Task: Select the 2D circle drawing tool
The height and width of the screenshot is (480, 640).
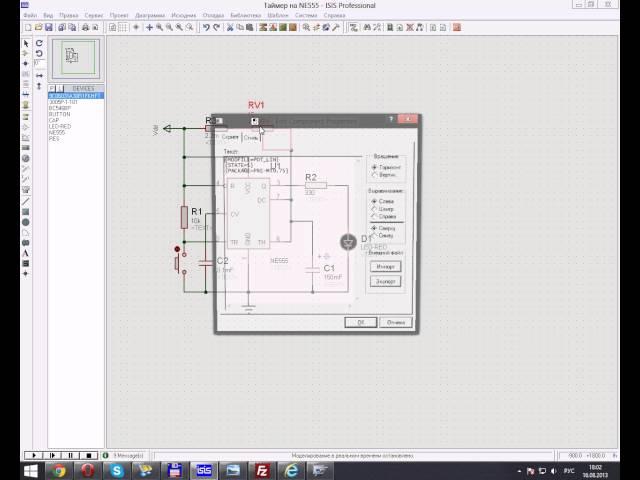Action: coord(26,222)
